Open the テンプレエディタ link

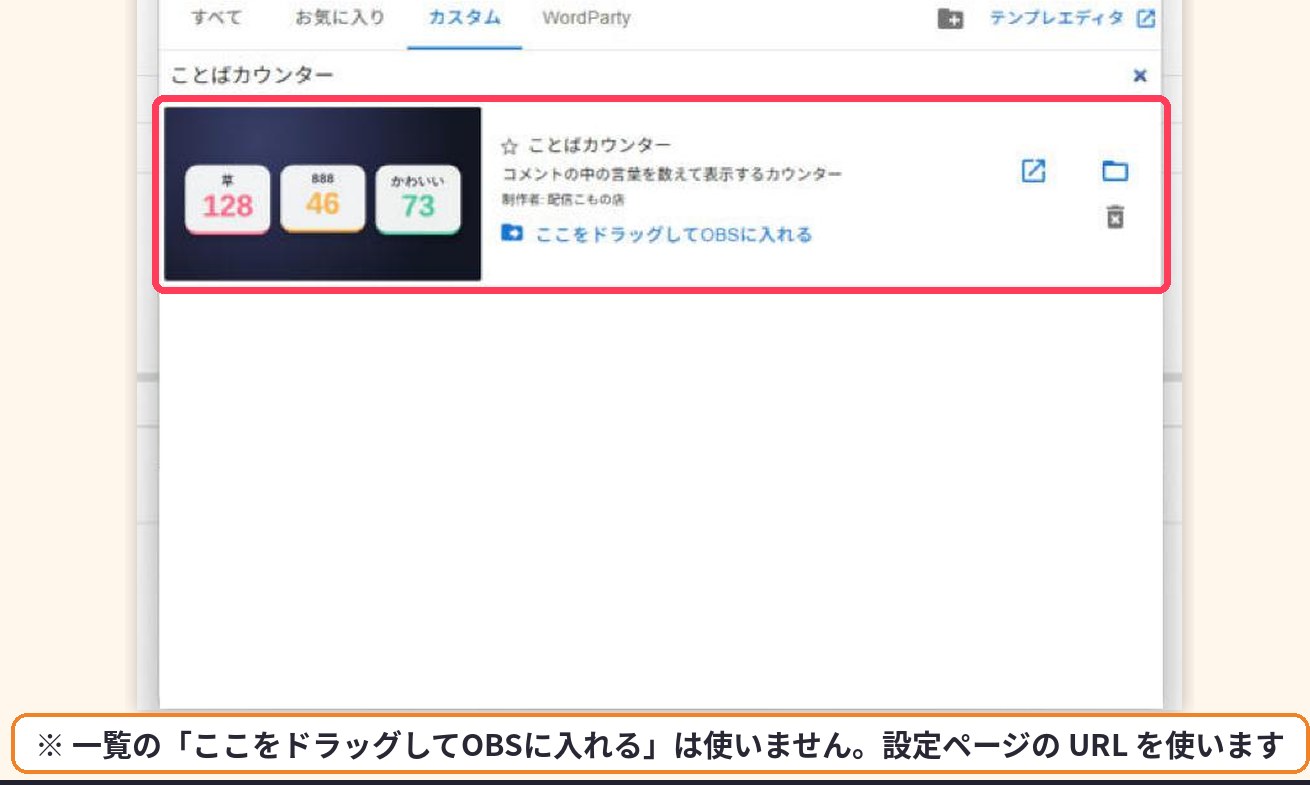(x=1056, y=18)
